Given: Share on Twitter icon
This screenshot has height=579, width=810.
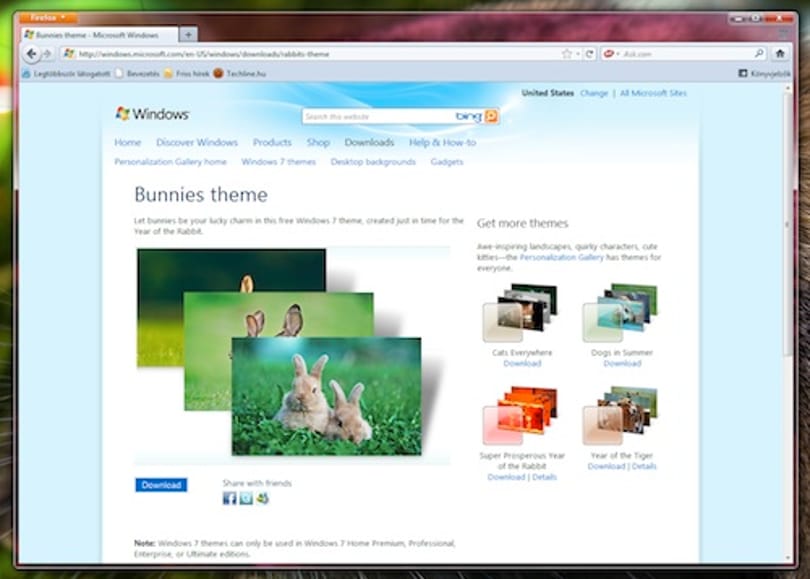Looking at the screenshot, I should tap(246, 498).
